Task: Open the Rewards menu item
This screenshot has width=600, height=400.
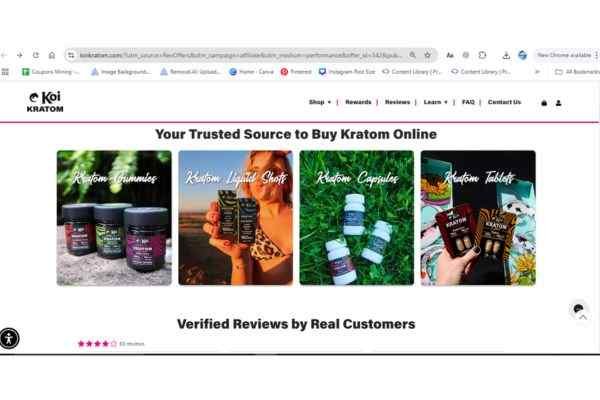Action: click(x=358, y=102)
